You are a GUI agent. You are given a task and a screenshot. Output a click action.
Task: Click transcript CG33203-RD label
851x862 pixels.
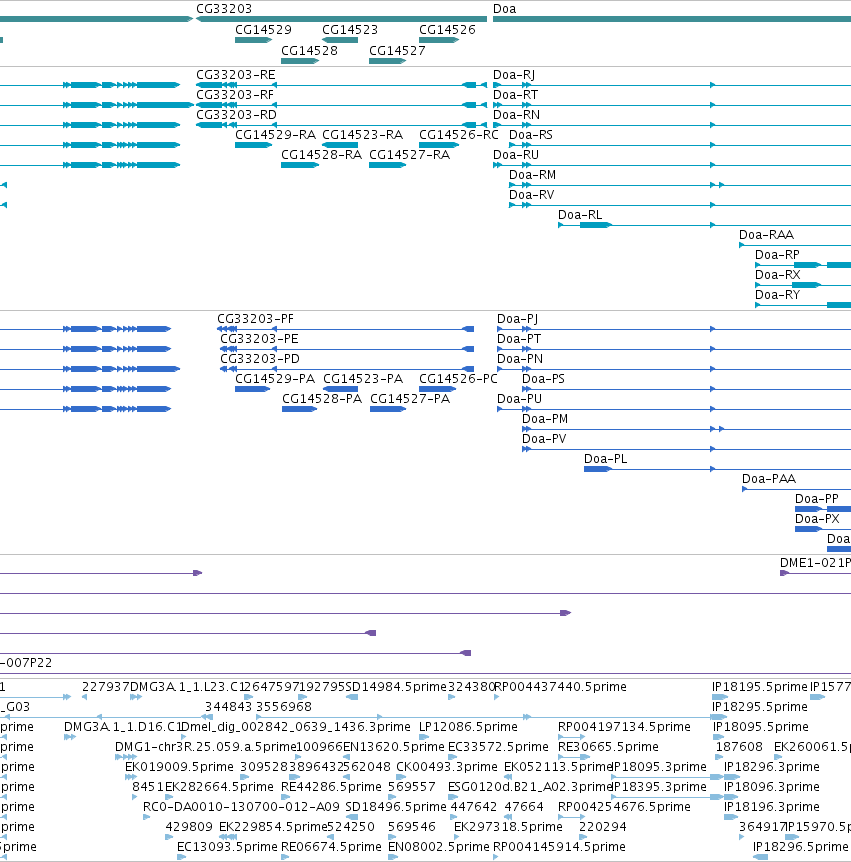click(x=236, y=114)
